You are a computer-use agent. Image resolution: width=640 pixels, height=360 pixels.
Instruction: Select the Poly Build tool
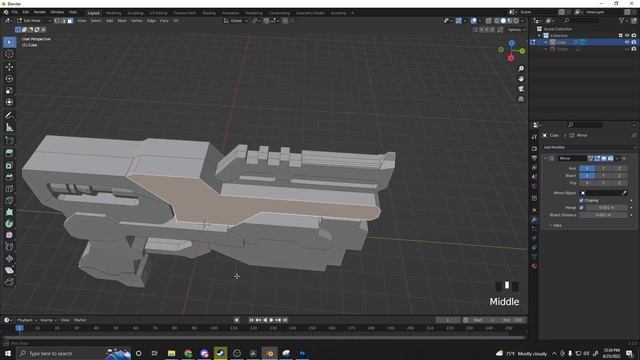click(x=9, y=212)
